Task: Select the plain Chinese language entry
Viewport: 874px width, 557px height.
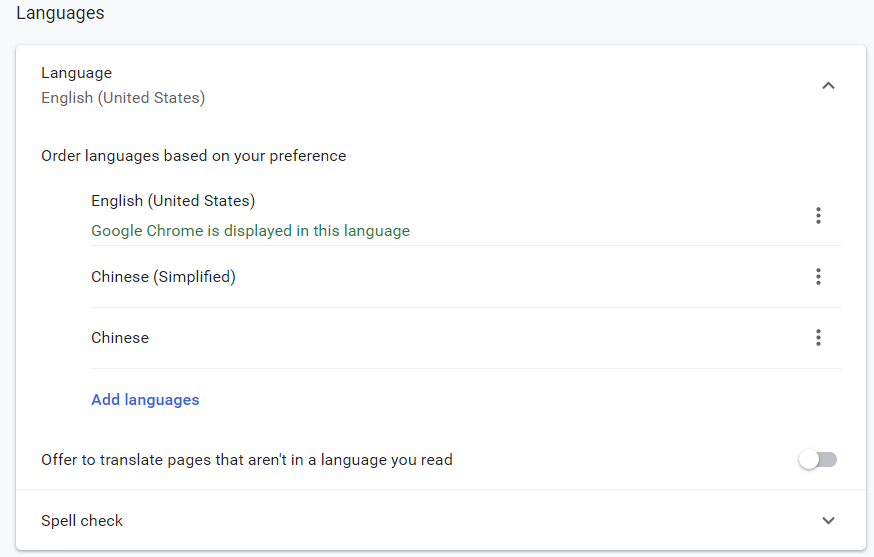Action: click(x=120, y=338)
